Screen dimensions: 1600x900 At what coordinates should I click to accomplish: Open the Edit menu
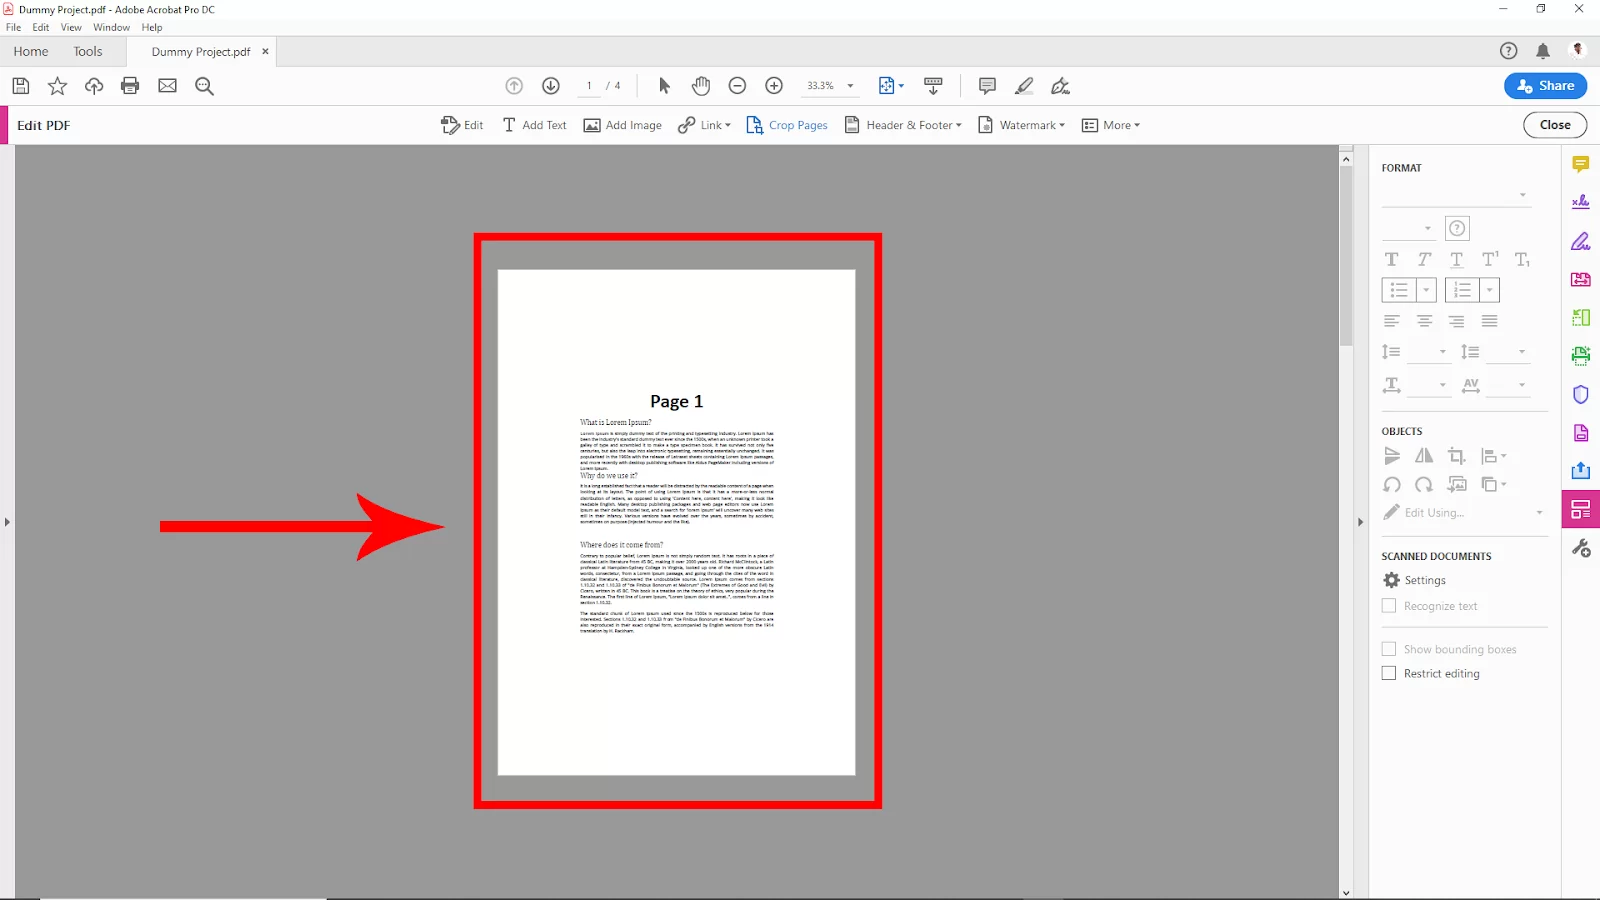coord(41,28)
